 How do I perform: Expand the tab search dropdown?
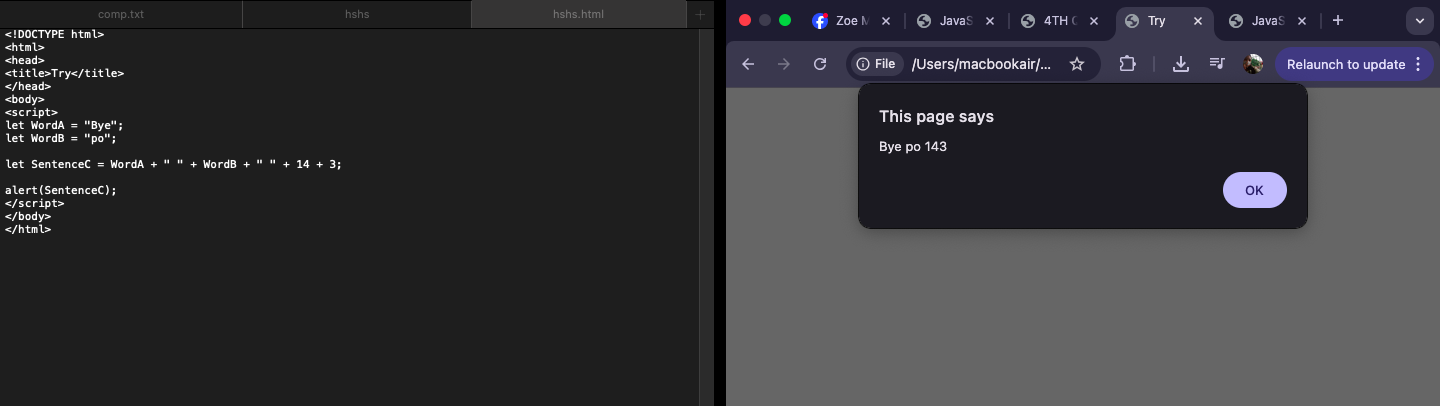pos(1419,21)
